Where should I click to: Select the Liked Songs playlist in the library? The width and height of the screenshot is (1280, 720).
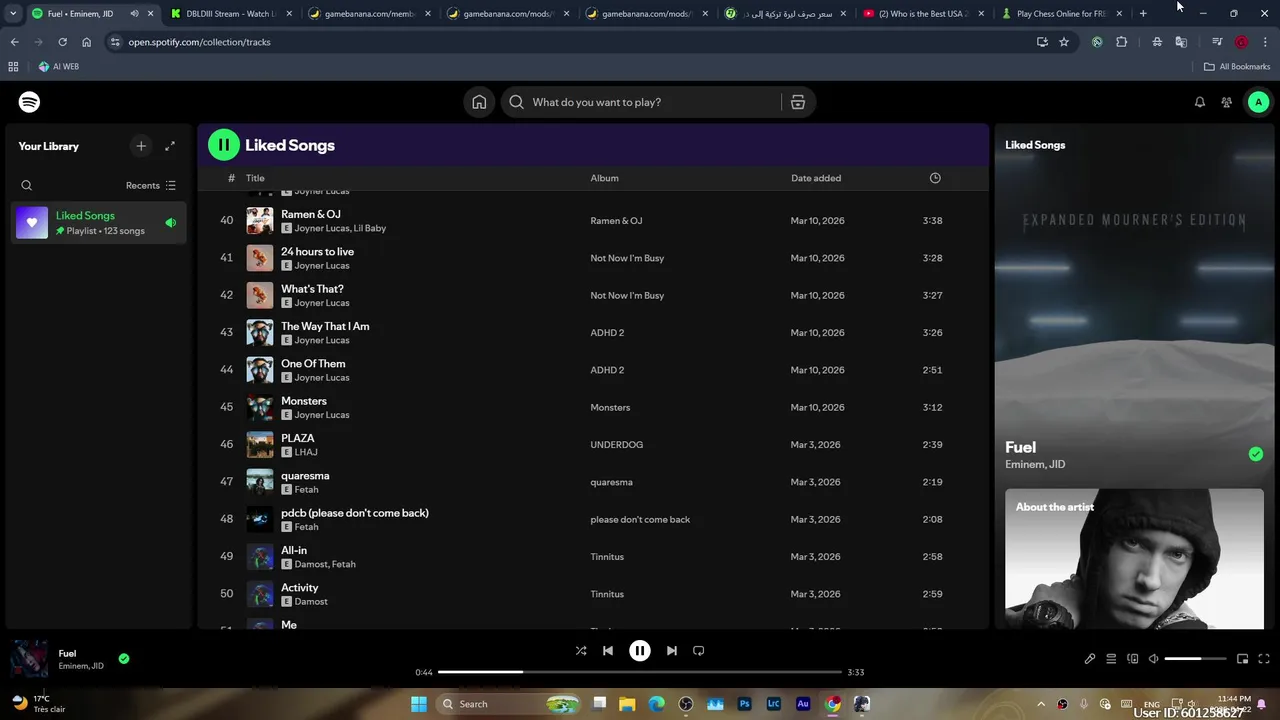(x=97, y=222)
